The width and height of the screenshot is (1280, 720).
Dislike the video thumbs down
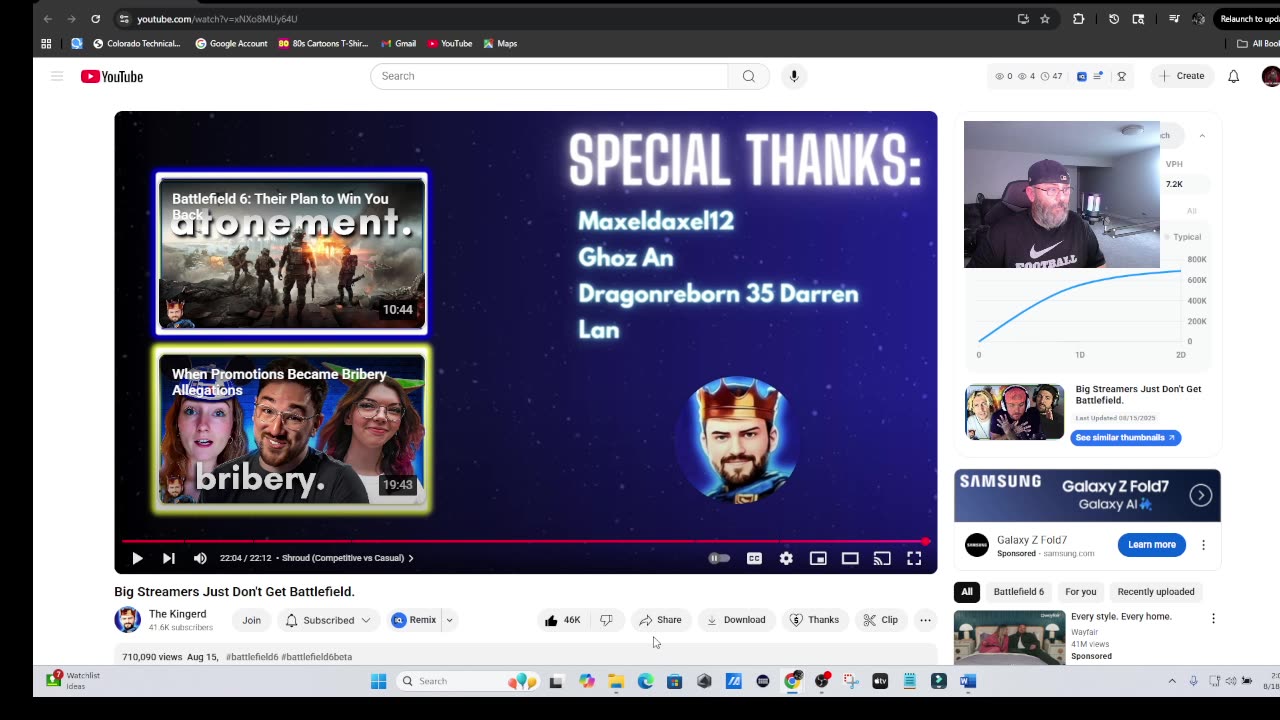click(606, 620)
